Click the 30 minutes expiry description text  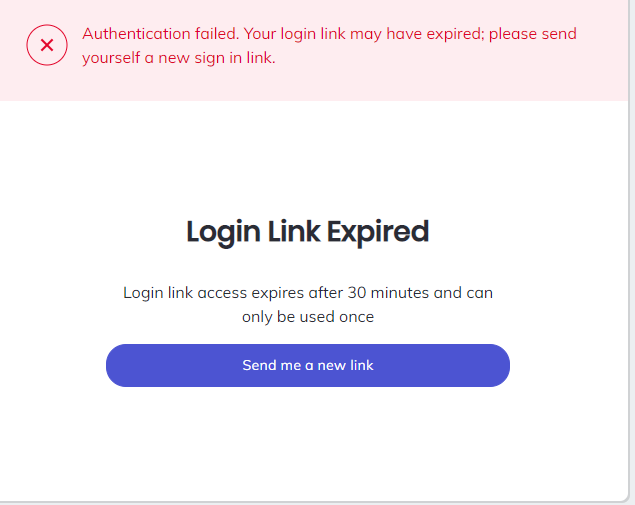(307, 293)
